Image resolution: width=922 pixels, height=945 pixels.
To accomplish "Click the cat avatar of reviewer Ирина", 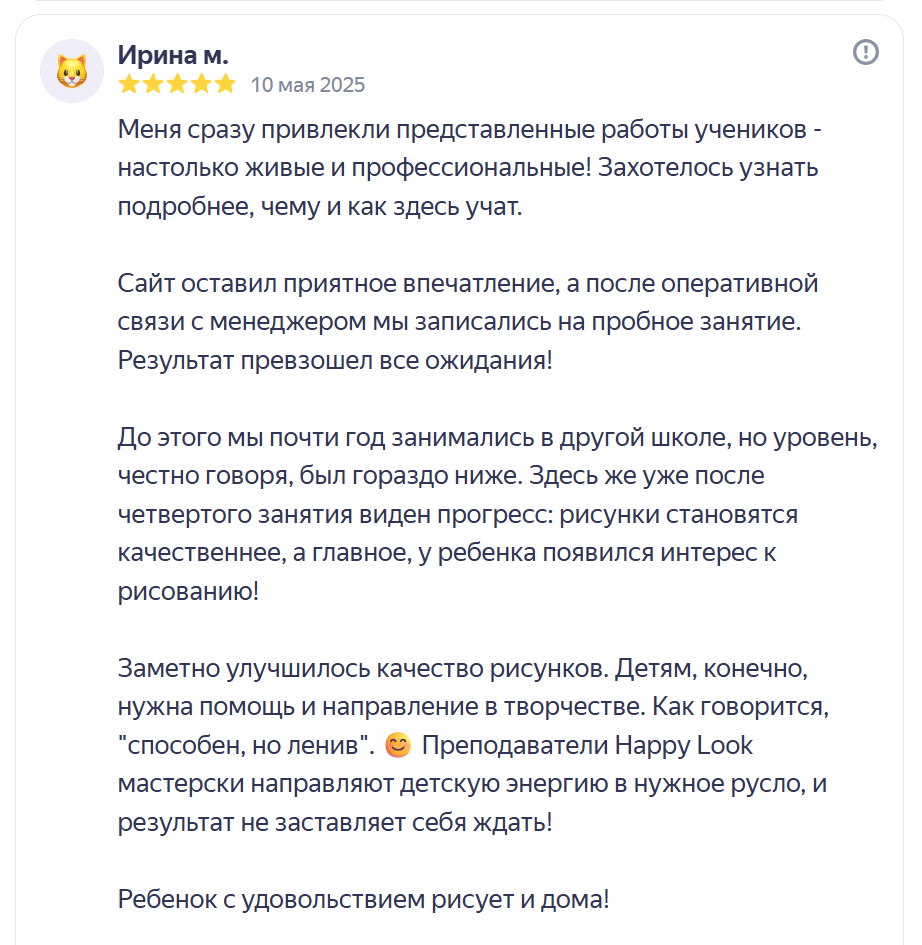I will pyautogui.click(x=72, y=71).
